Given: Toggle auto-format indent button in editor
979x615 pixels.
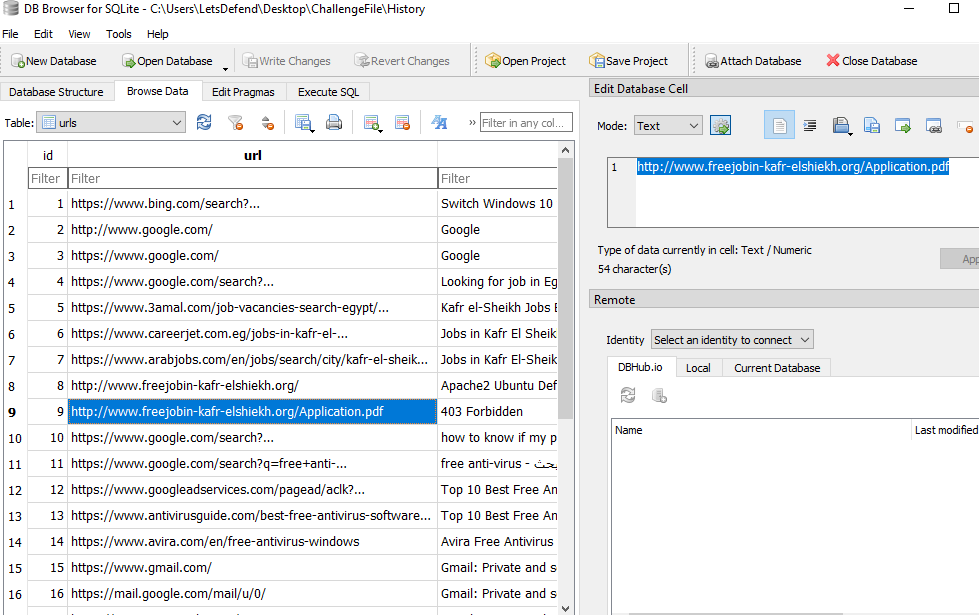Looking at the screenshot, I should point(810,126).
